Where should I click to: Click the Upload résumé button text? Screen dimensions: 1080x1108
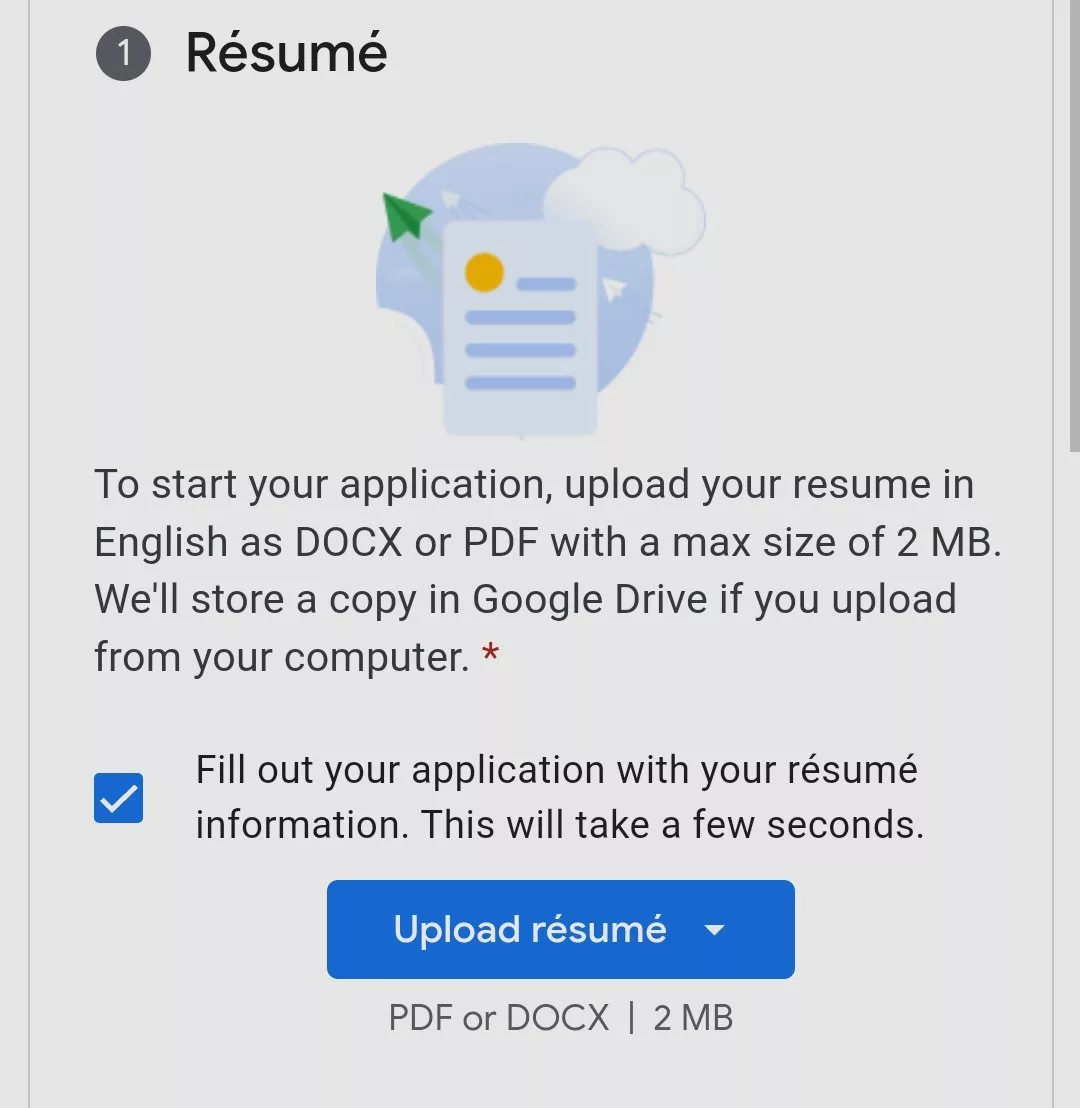pos(530,930)
